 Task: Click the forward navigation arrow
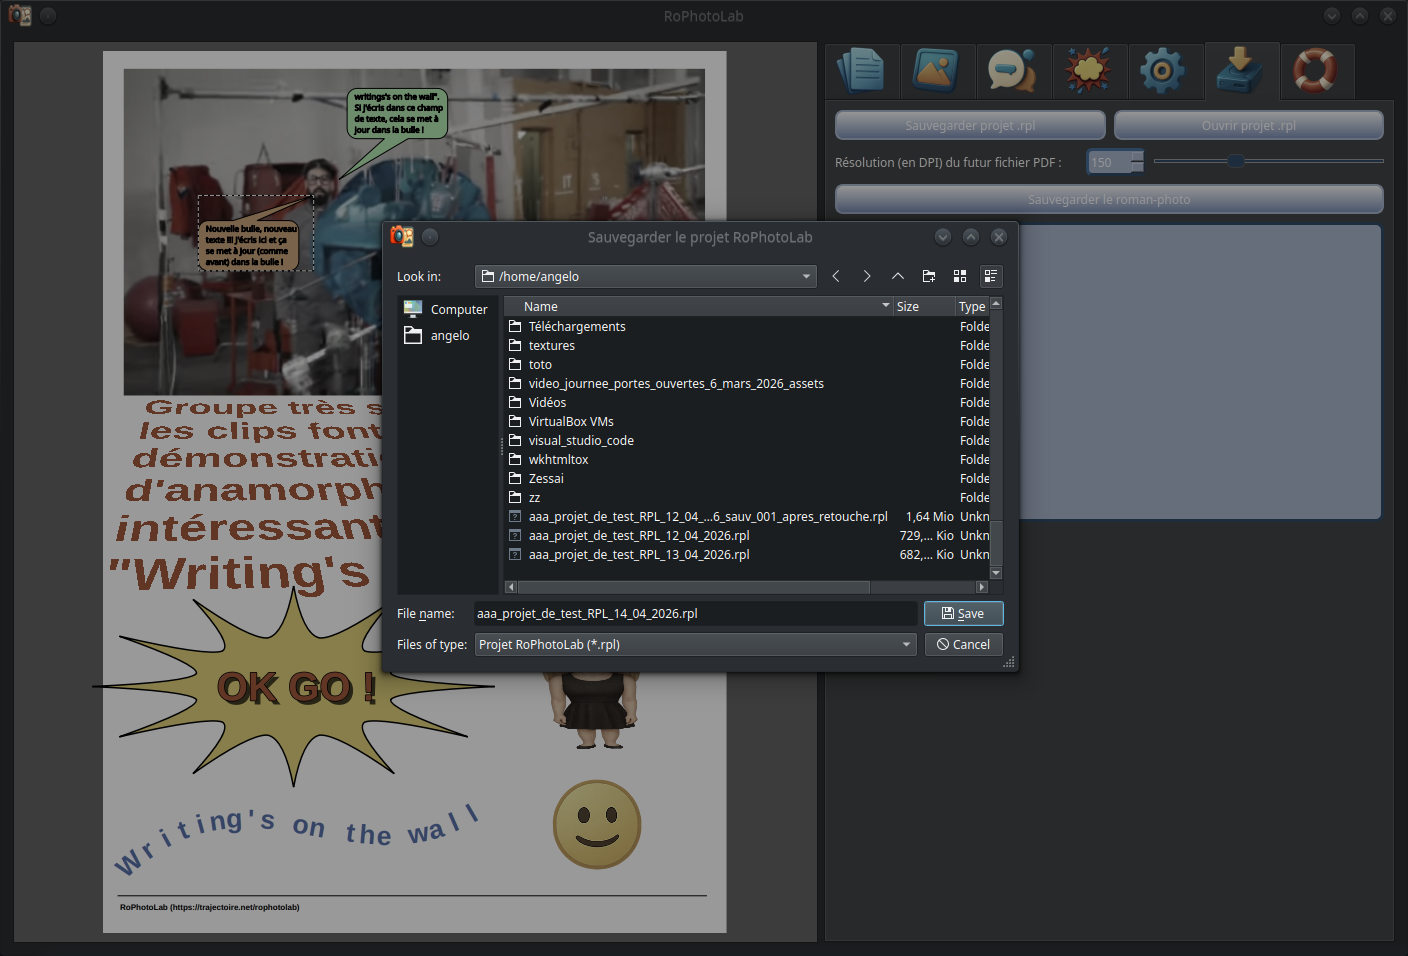(x=867, y=276)
